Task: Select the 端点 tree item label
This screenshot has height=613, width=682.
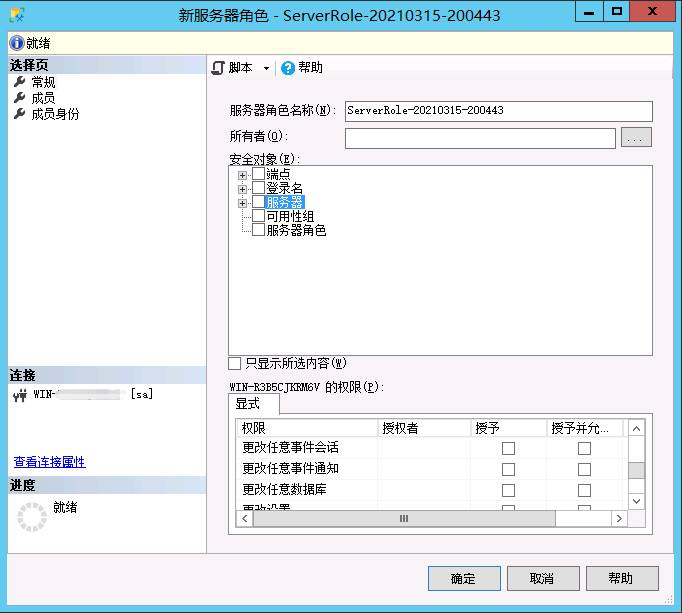Action: click(x=278, y=174)
